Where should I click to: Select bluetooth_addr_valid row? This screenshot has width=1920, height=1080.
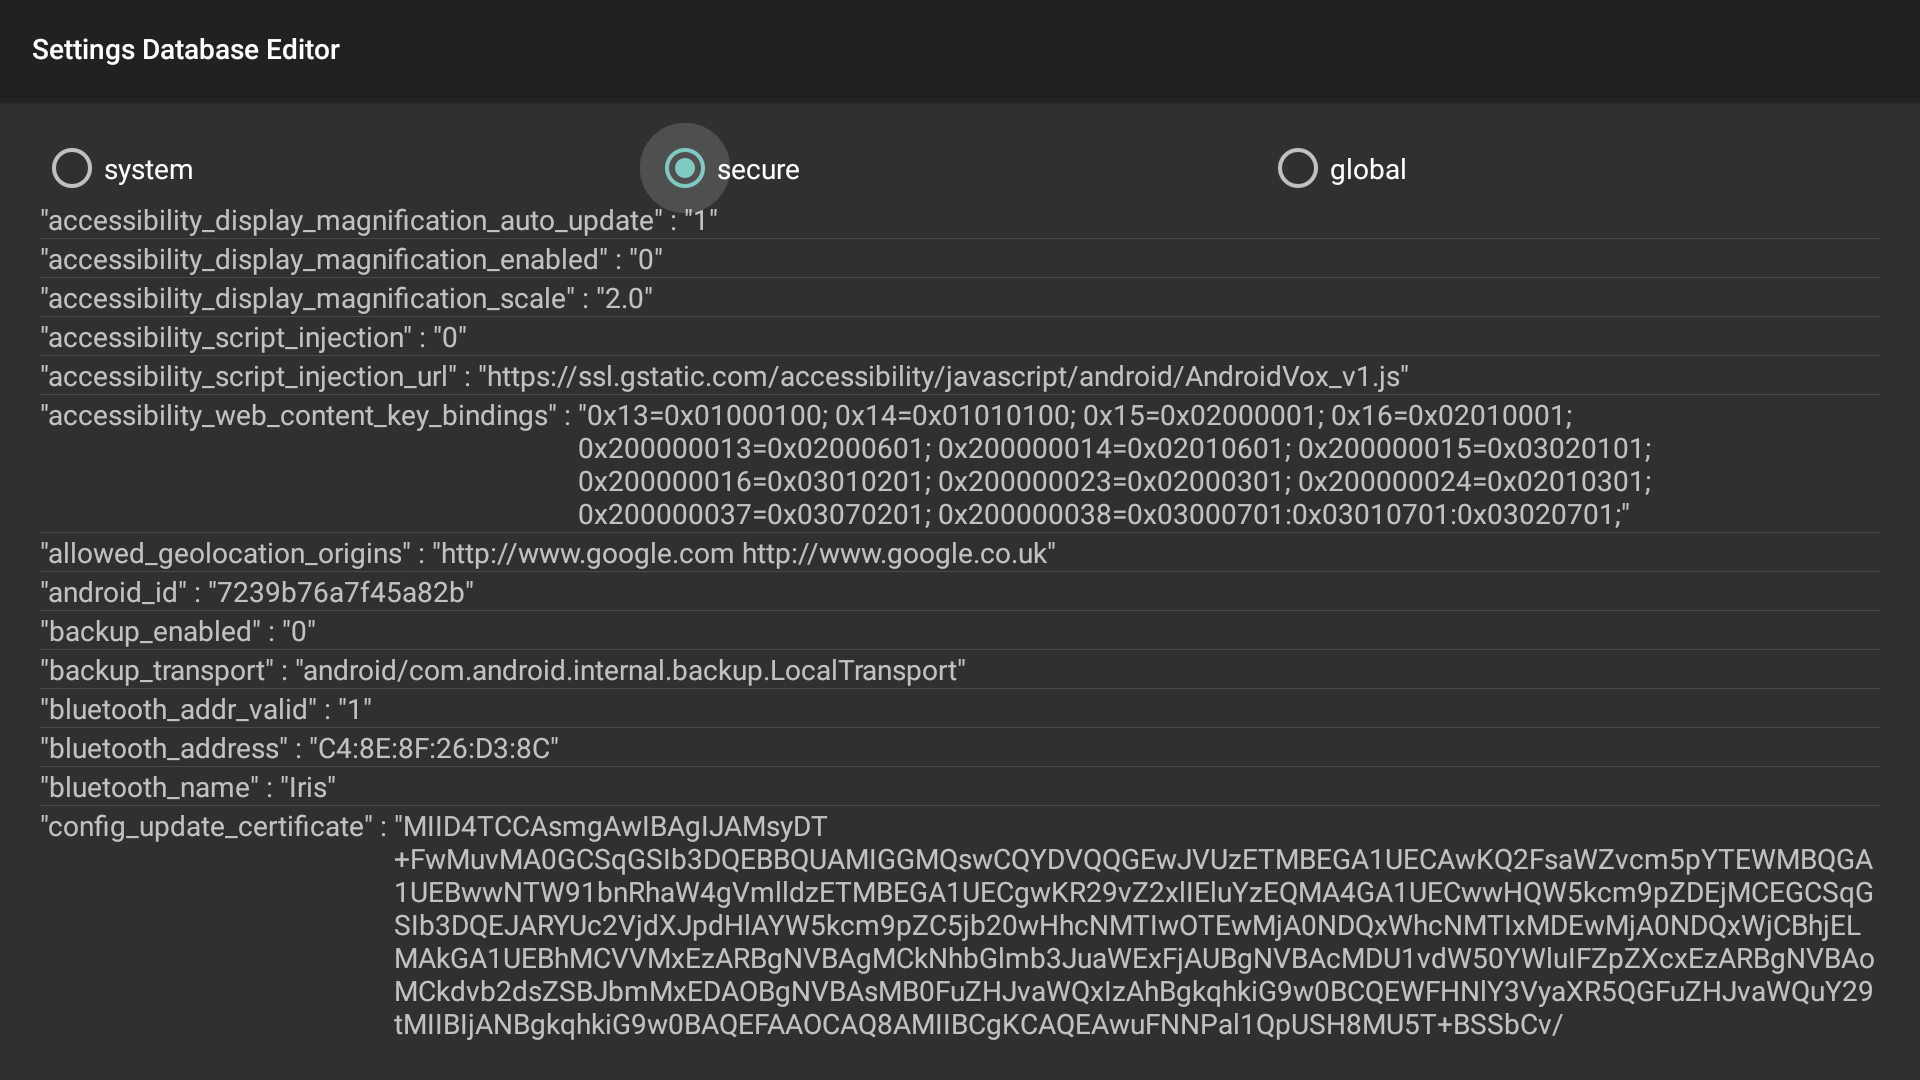[206, 710]
